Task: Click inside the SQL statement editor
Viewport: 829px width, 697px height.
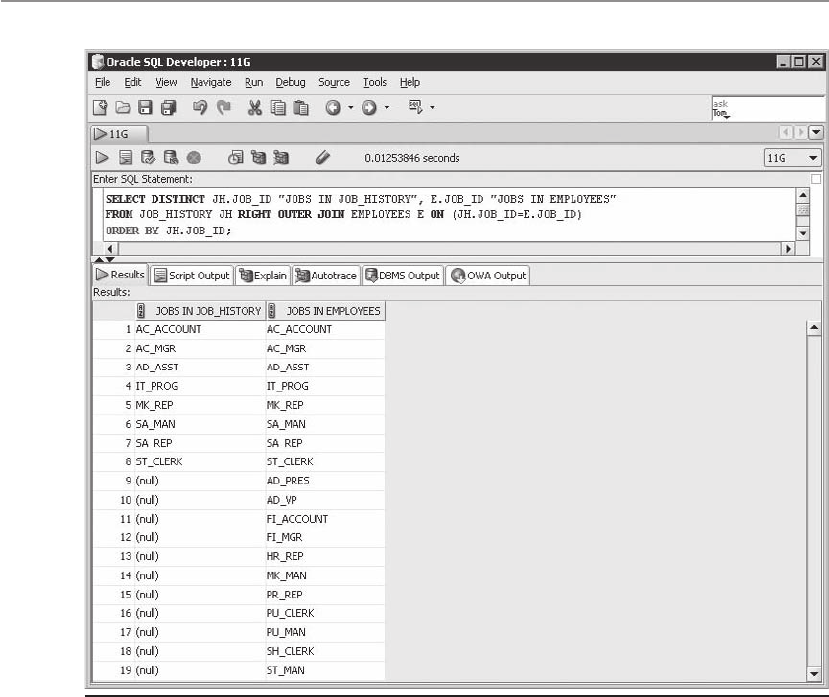Action: 449,215
